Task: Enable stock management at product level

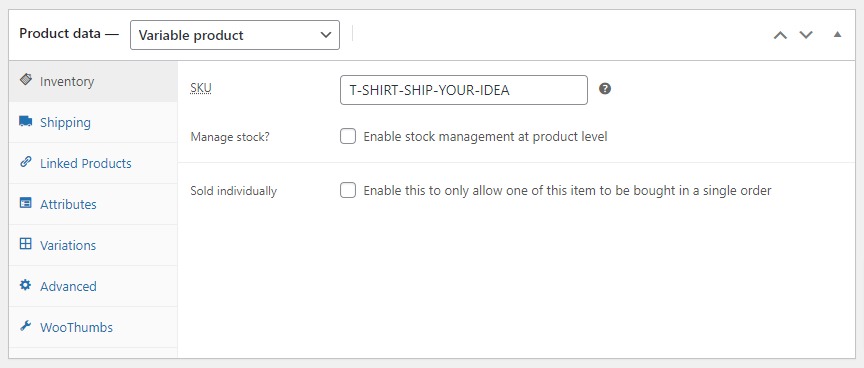Action: click(348, 136)
